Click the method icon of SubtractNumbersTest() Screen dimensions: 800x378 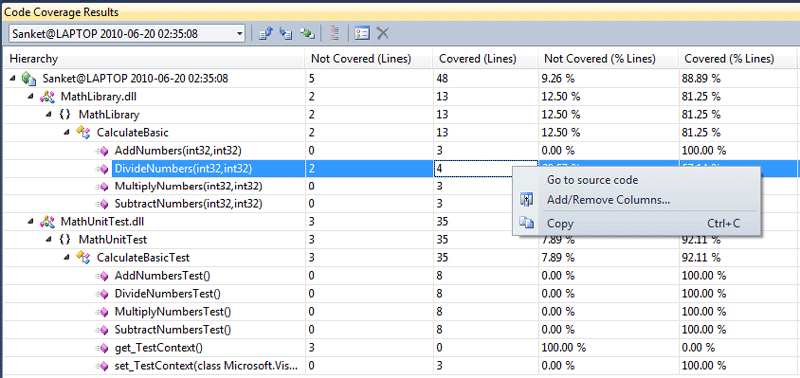click(102, 330)
